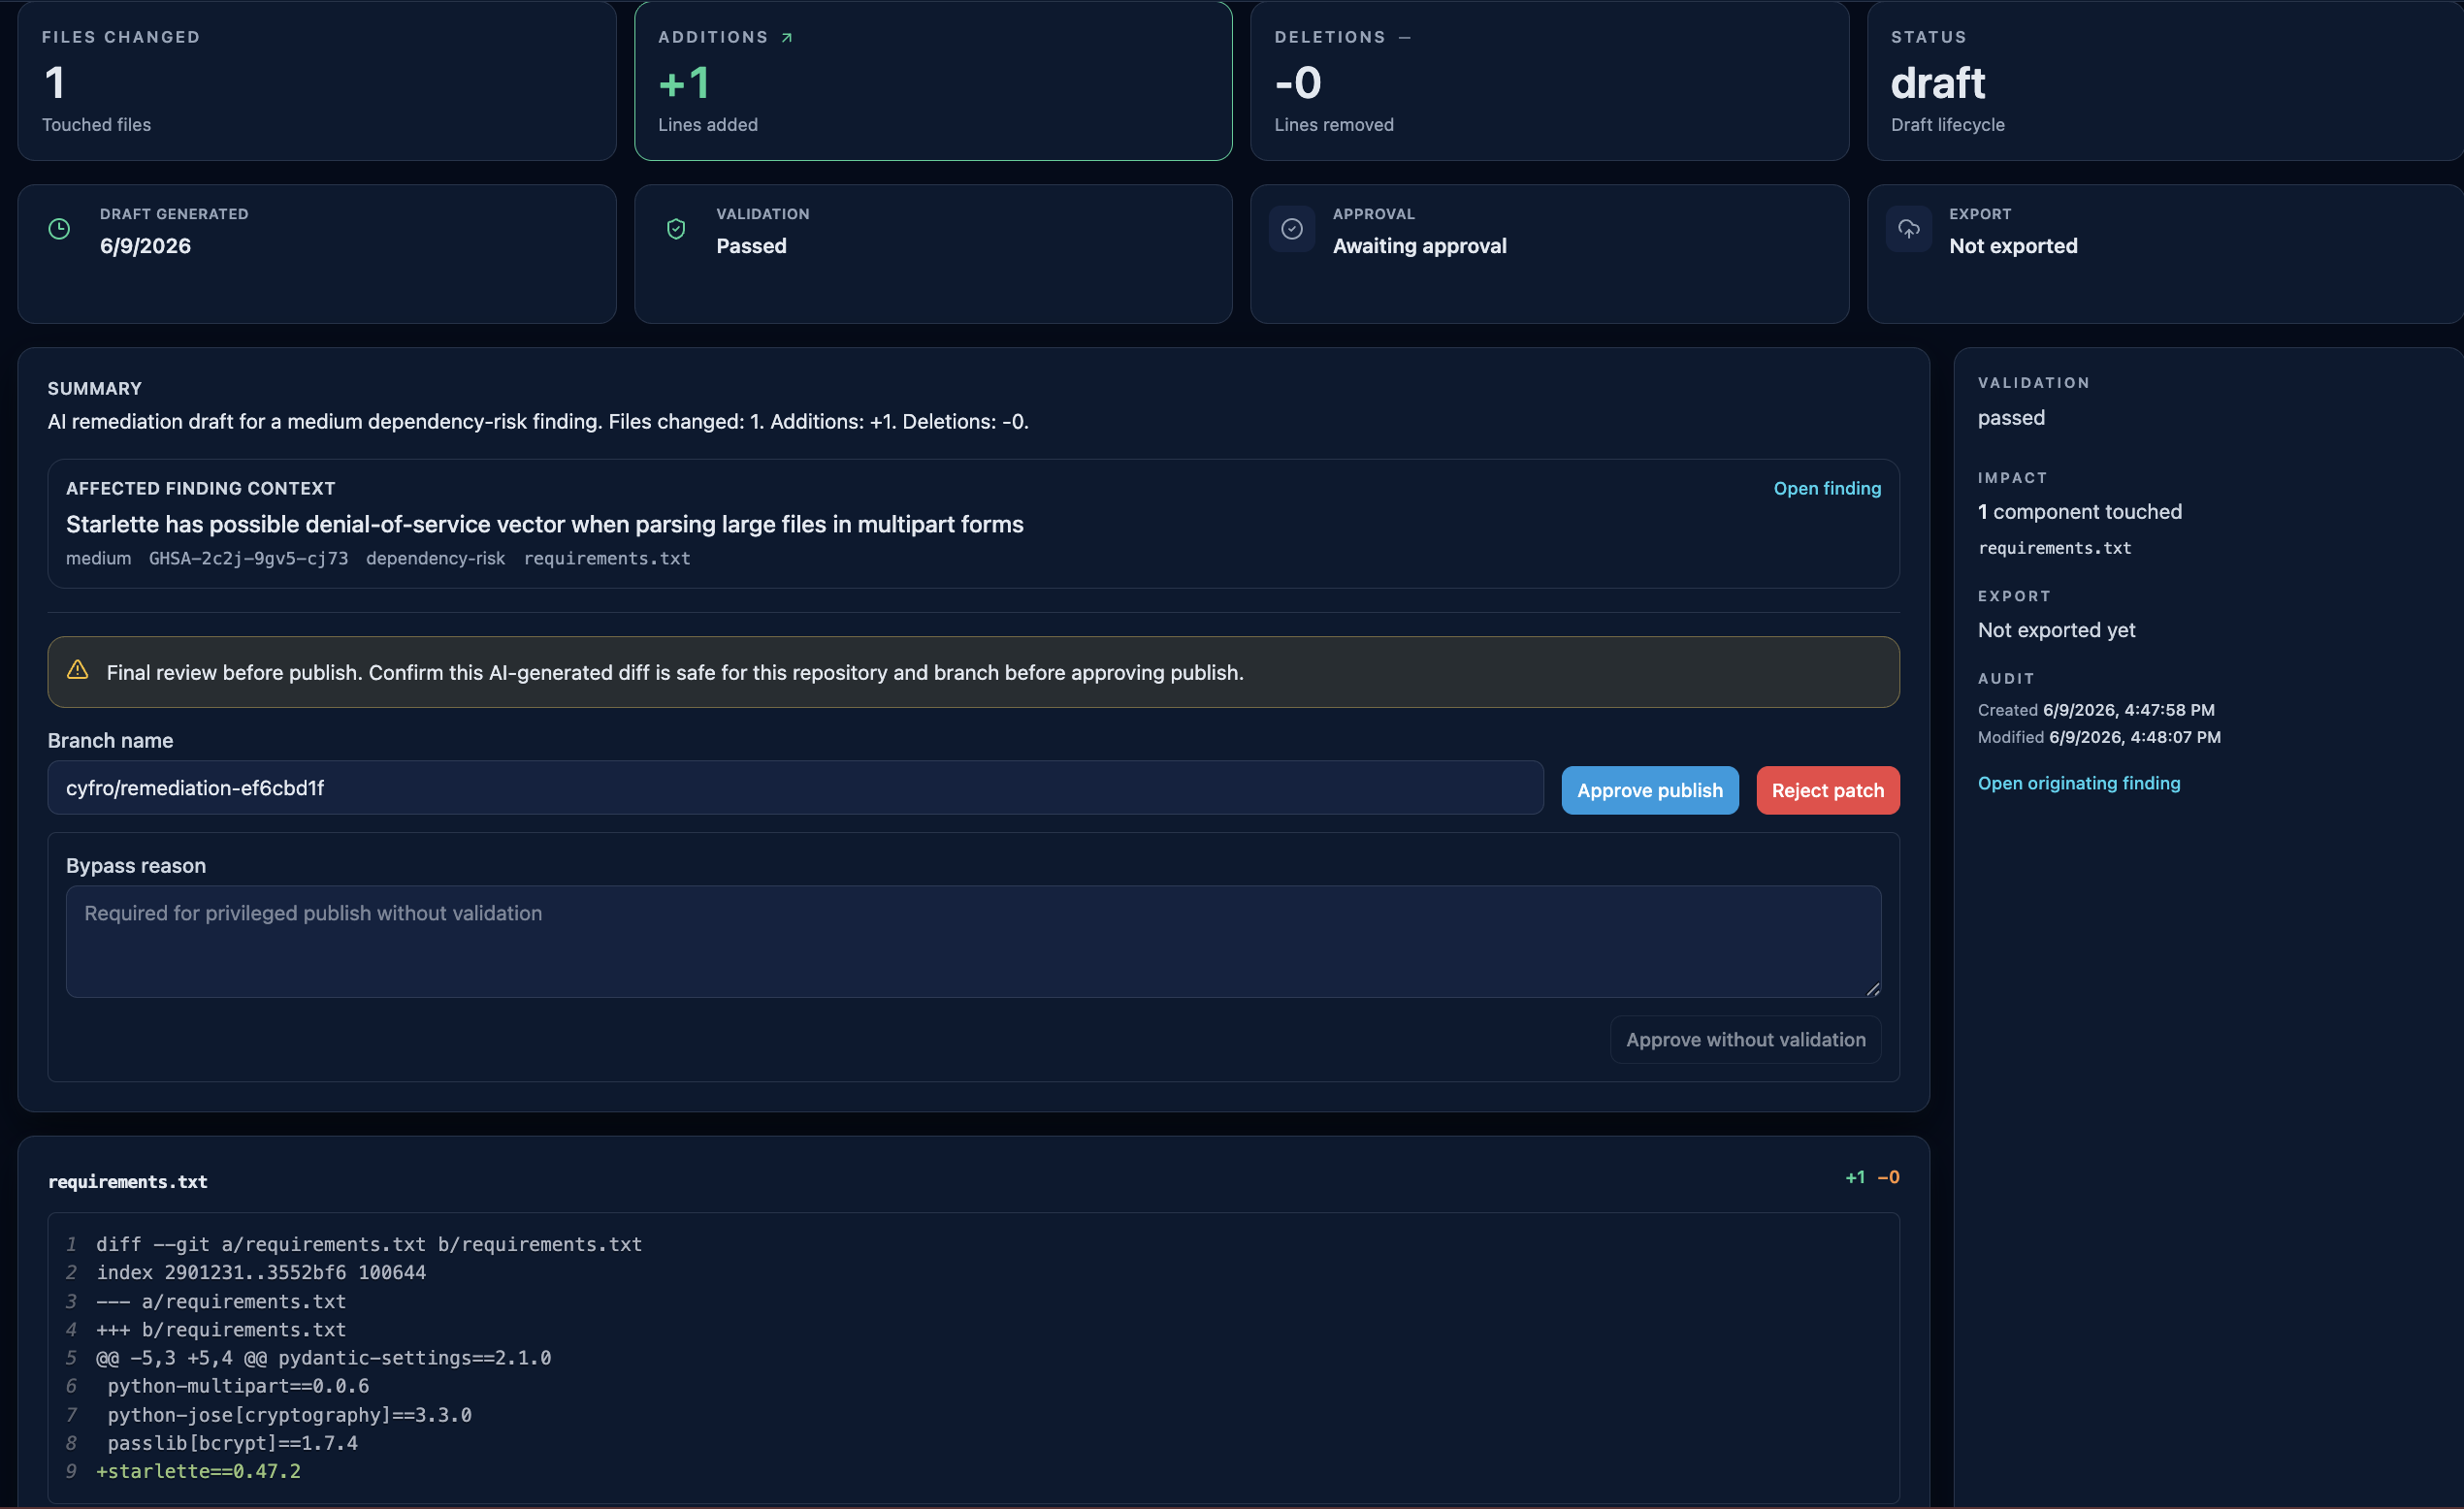The height and width of the screenshot is (1509, 2464).
Task: Click the shield check icon beside Validation
Action: coord(676,229)
